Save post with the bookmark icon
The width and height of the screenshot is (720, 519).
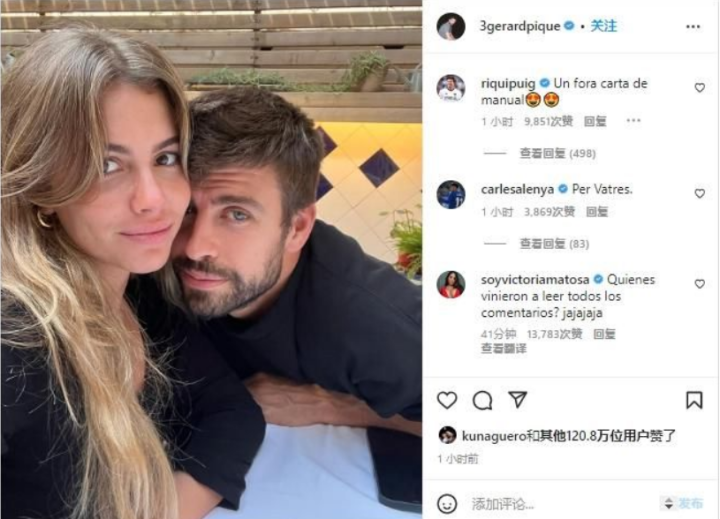pos(694,400)
